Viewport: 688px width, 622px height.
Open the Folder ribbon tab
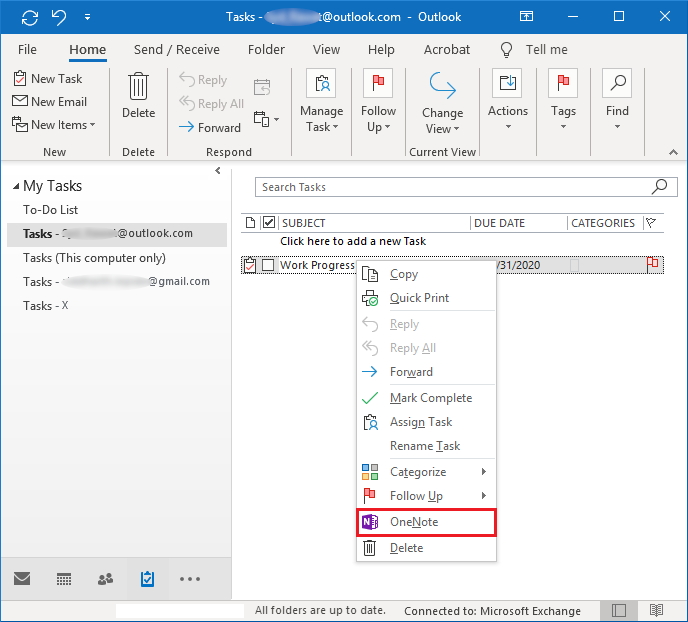tap(266, 50)
